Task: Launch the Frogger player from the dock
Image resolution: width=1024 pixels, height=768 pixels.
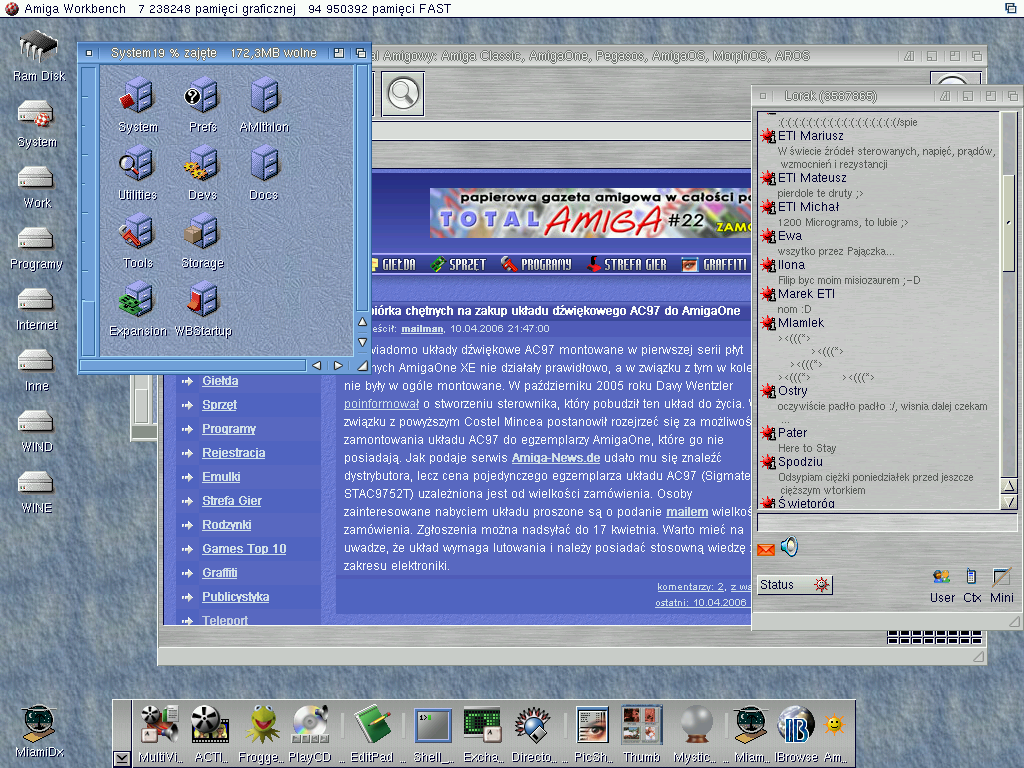Action: (x=262, y=733)
